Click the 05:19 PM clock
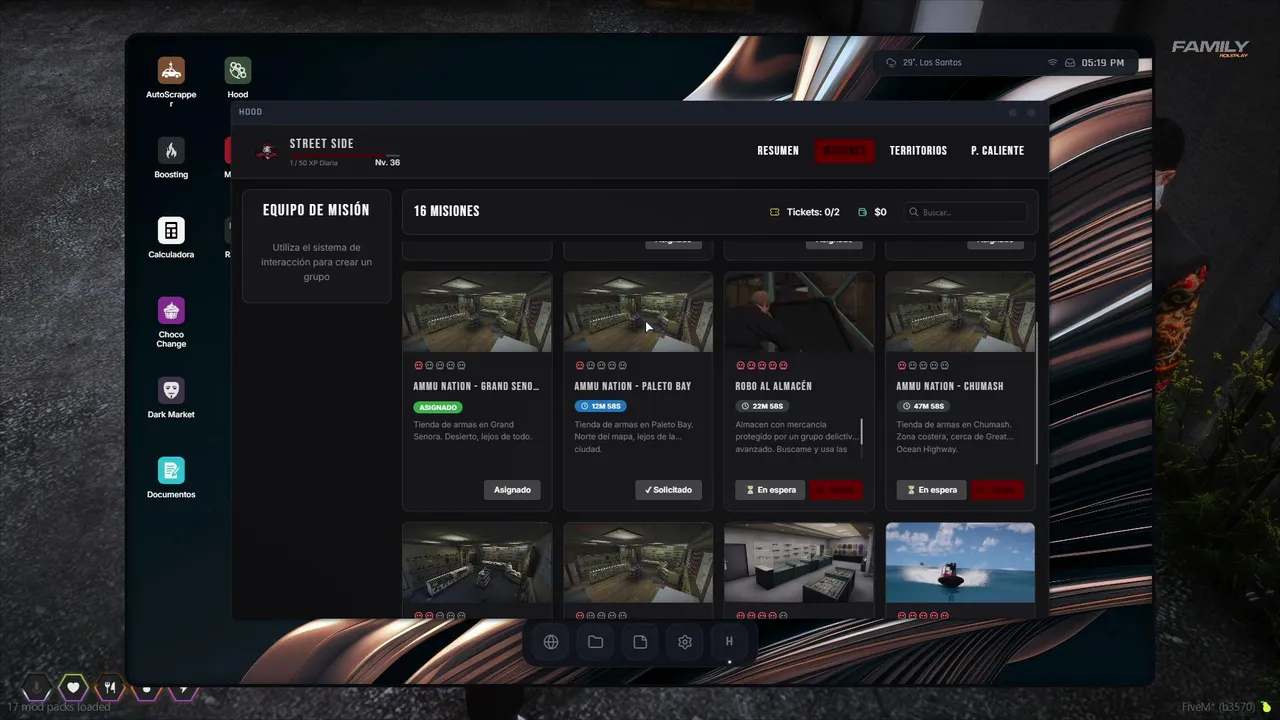 pos(1102,62)
